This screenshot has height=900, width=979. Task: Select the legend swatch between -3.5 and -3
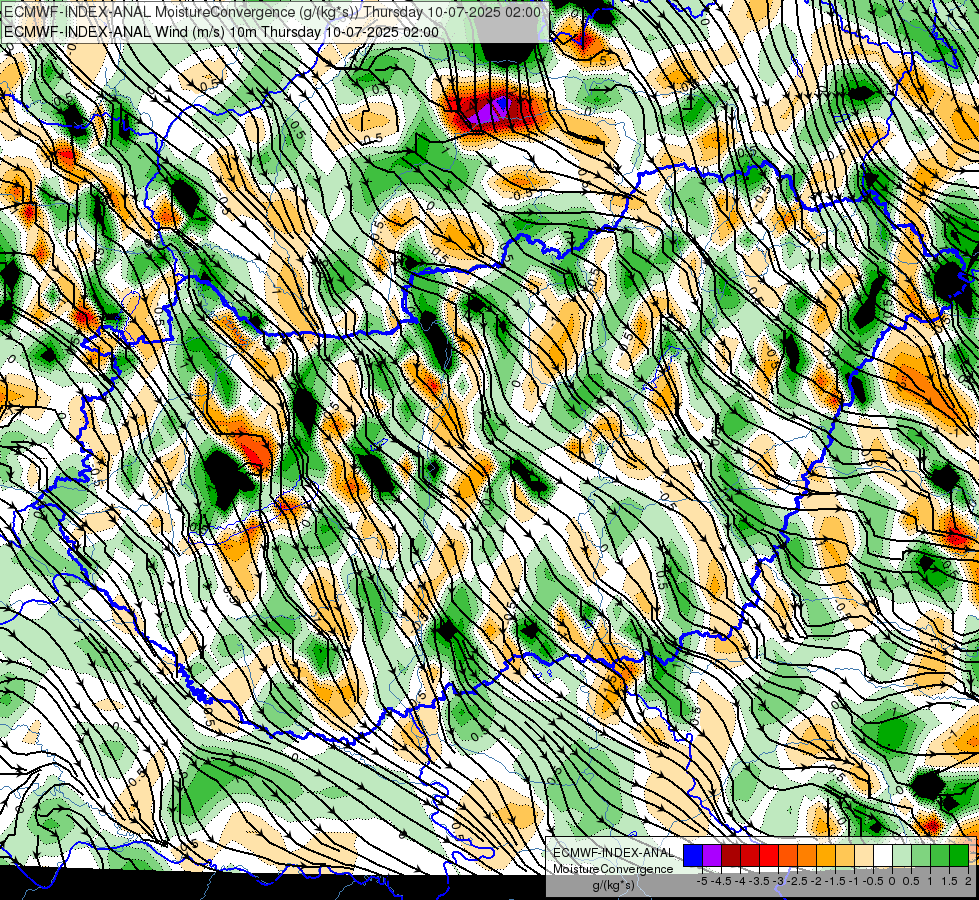pos(769,855)
